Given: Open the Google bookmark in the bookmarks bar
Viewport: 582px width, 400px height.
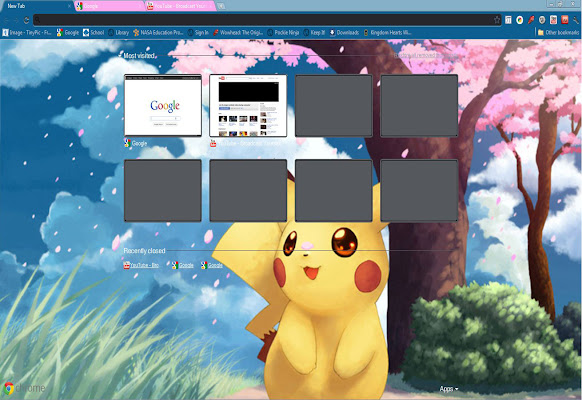Looking at the screenshot, I should point(68,33).
